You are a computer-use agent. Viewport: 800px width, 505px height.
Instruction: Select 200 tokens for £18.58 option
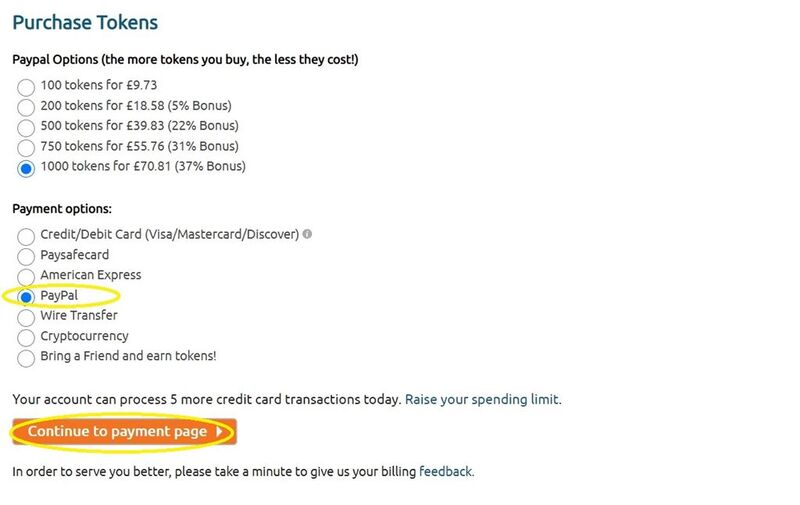tap(26, 108)
